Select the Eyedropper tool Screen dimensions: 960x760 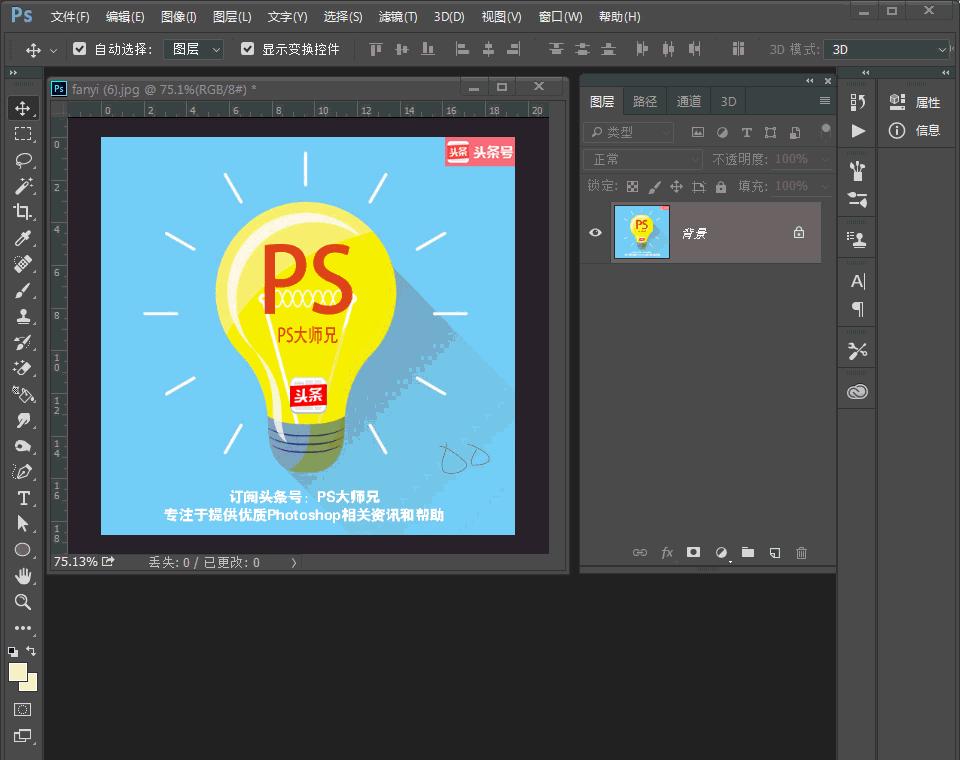pos(23,238)
